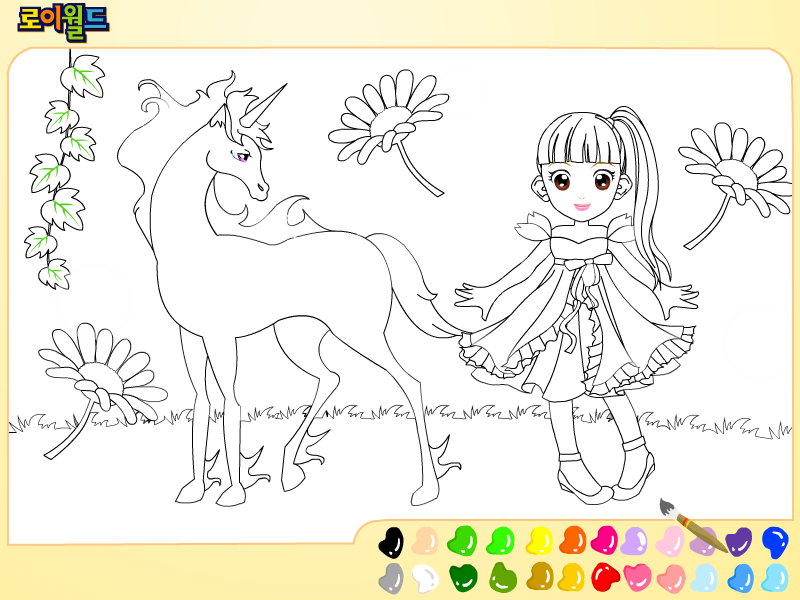Screen dimensions: 800x600
Task: Choose the yellow paint blob
Action: point(540,540)
